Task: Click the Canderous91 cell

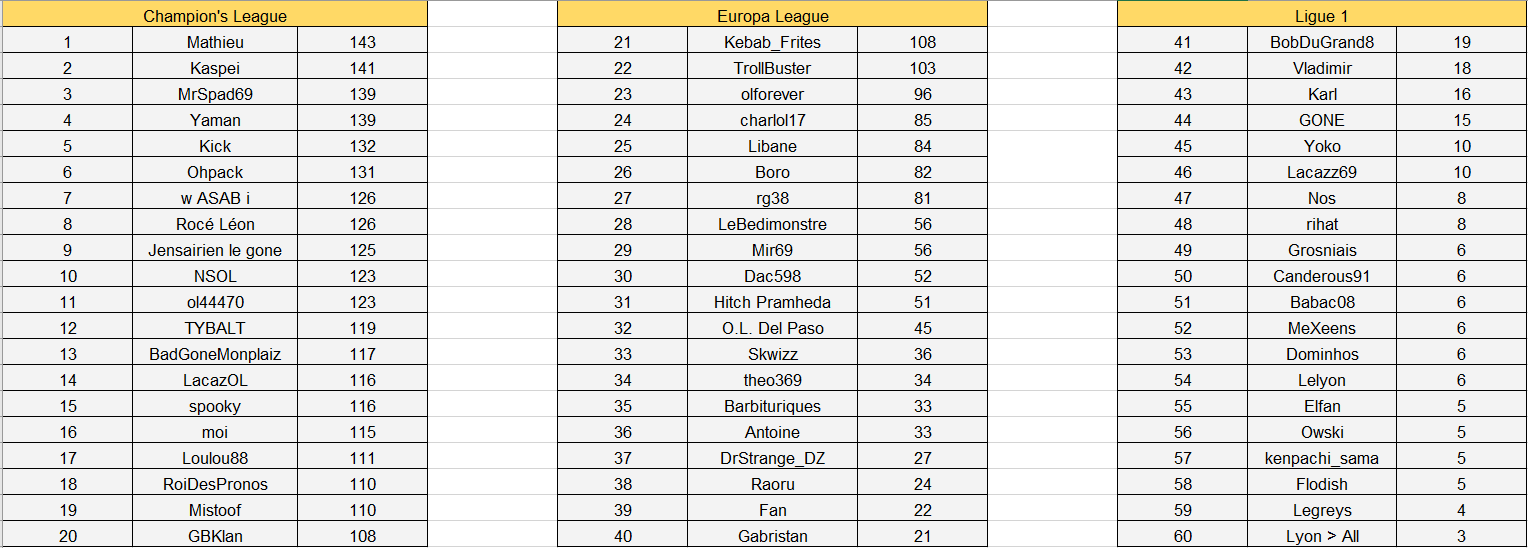Action: 1322,276
